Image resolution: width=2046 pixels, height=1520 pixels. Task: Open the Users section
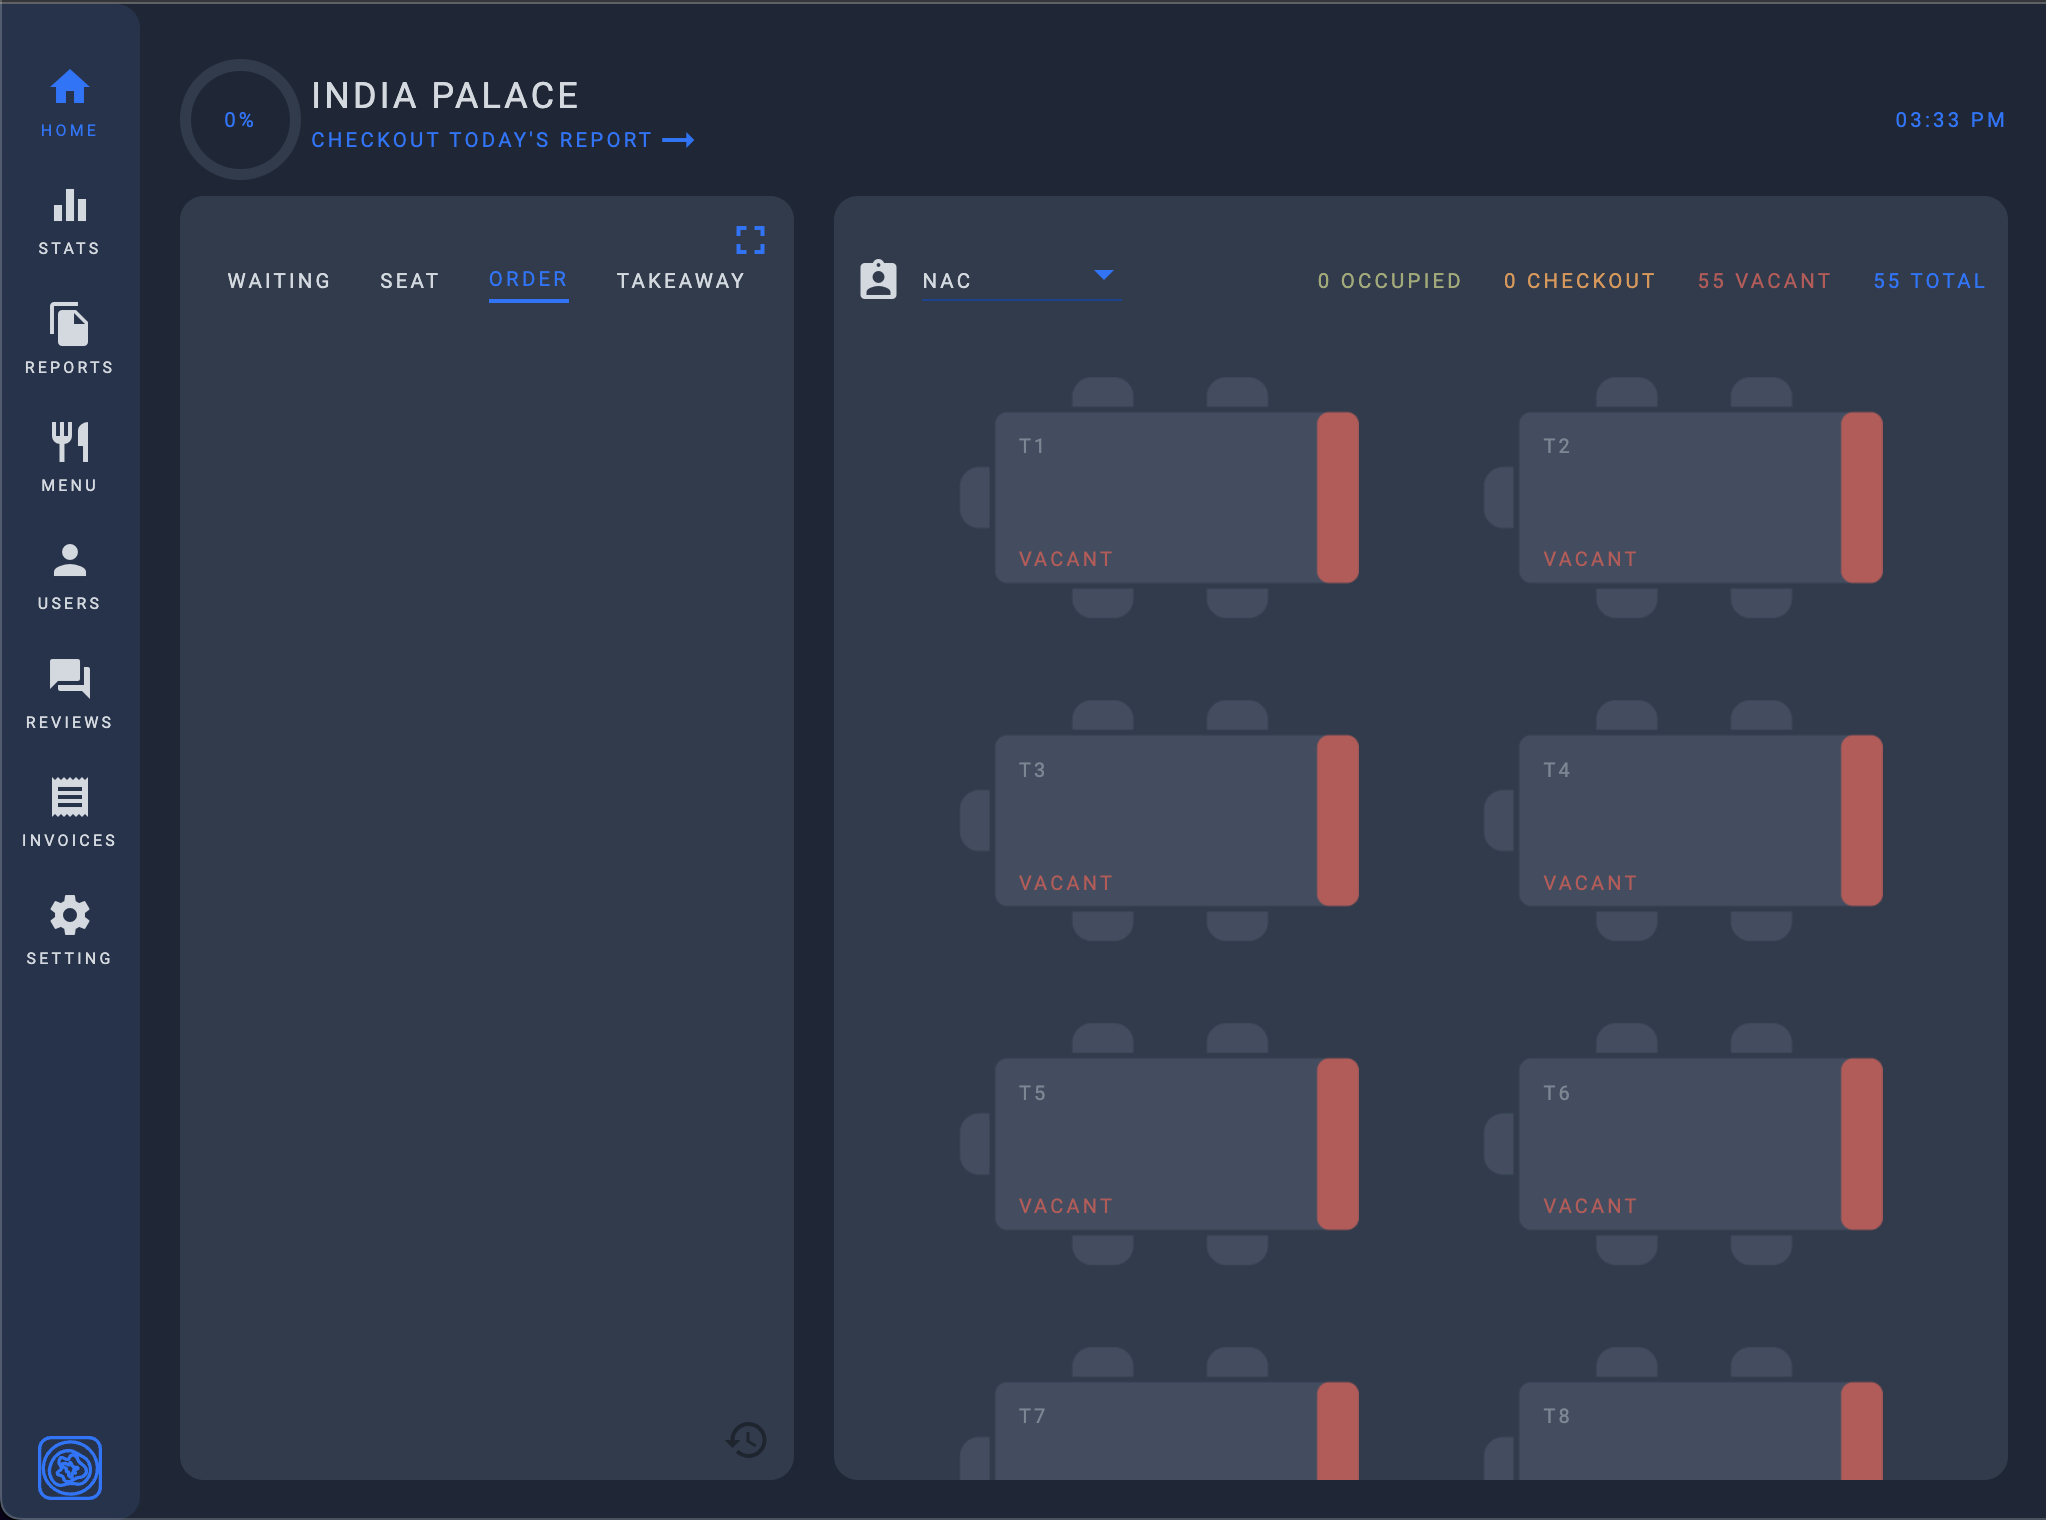pyautogui.click(x=69, y=575)
